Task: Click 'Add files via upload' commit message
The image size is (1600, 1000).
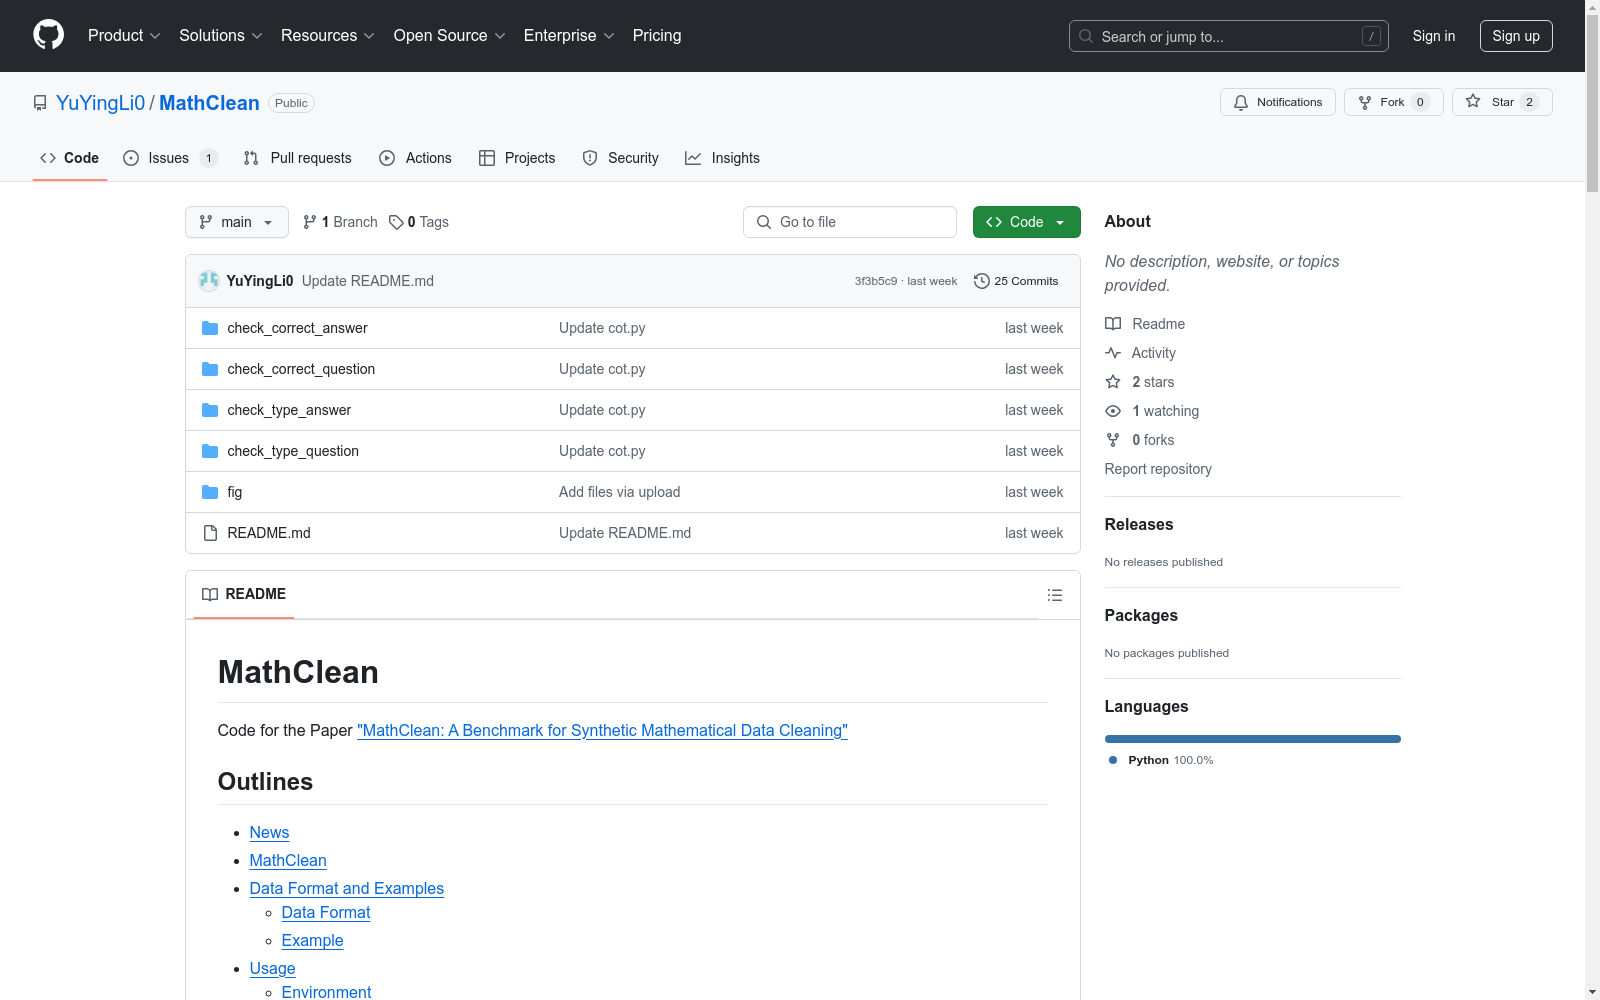Action: tap(620, 492)
